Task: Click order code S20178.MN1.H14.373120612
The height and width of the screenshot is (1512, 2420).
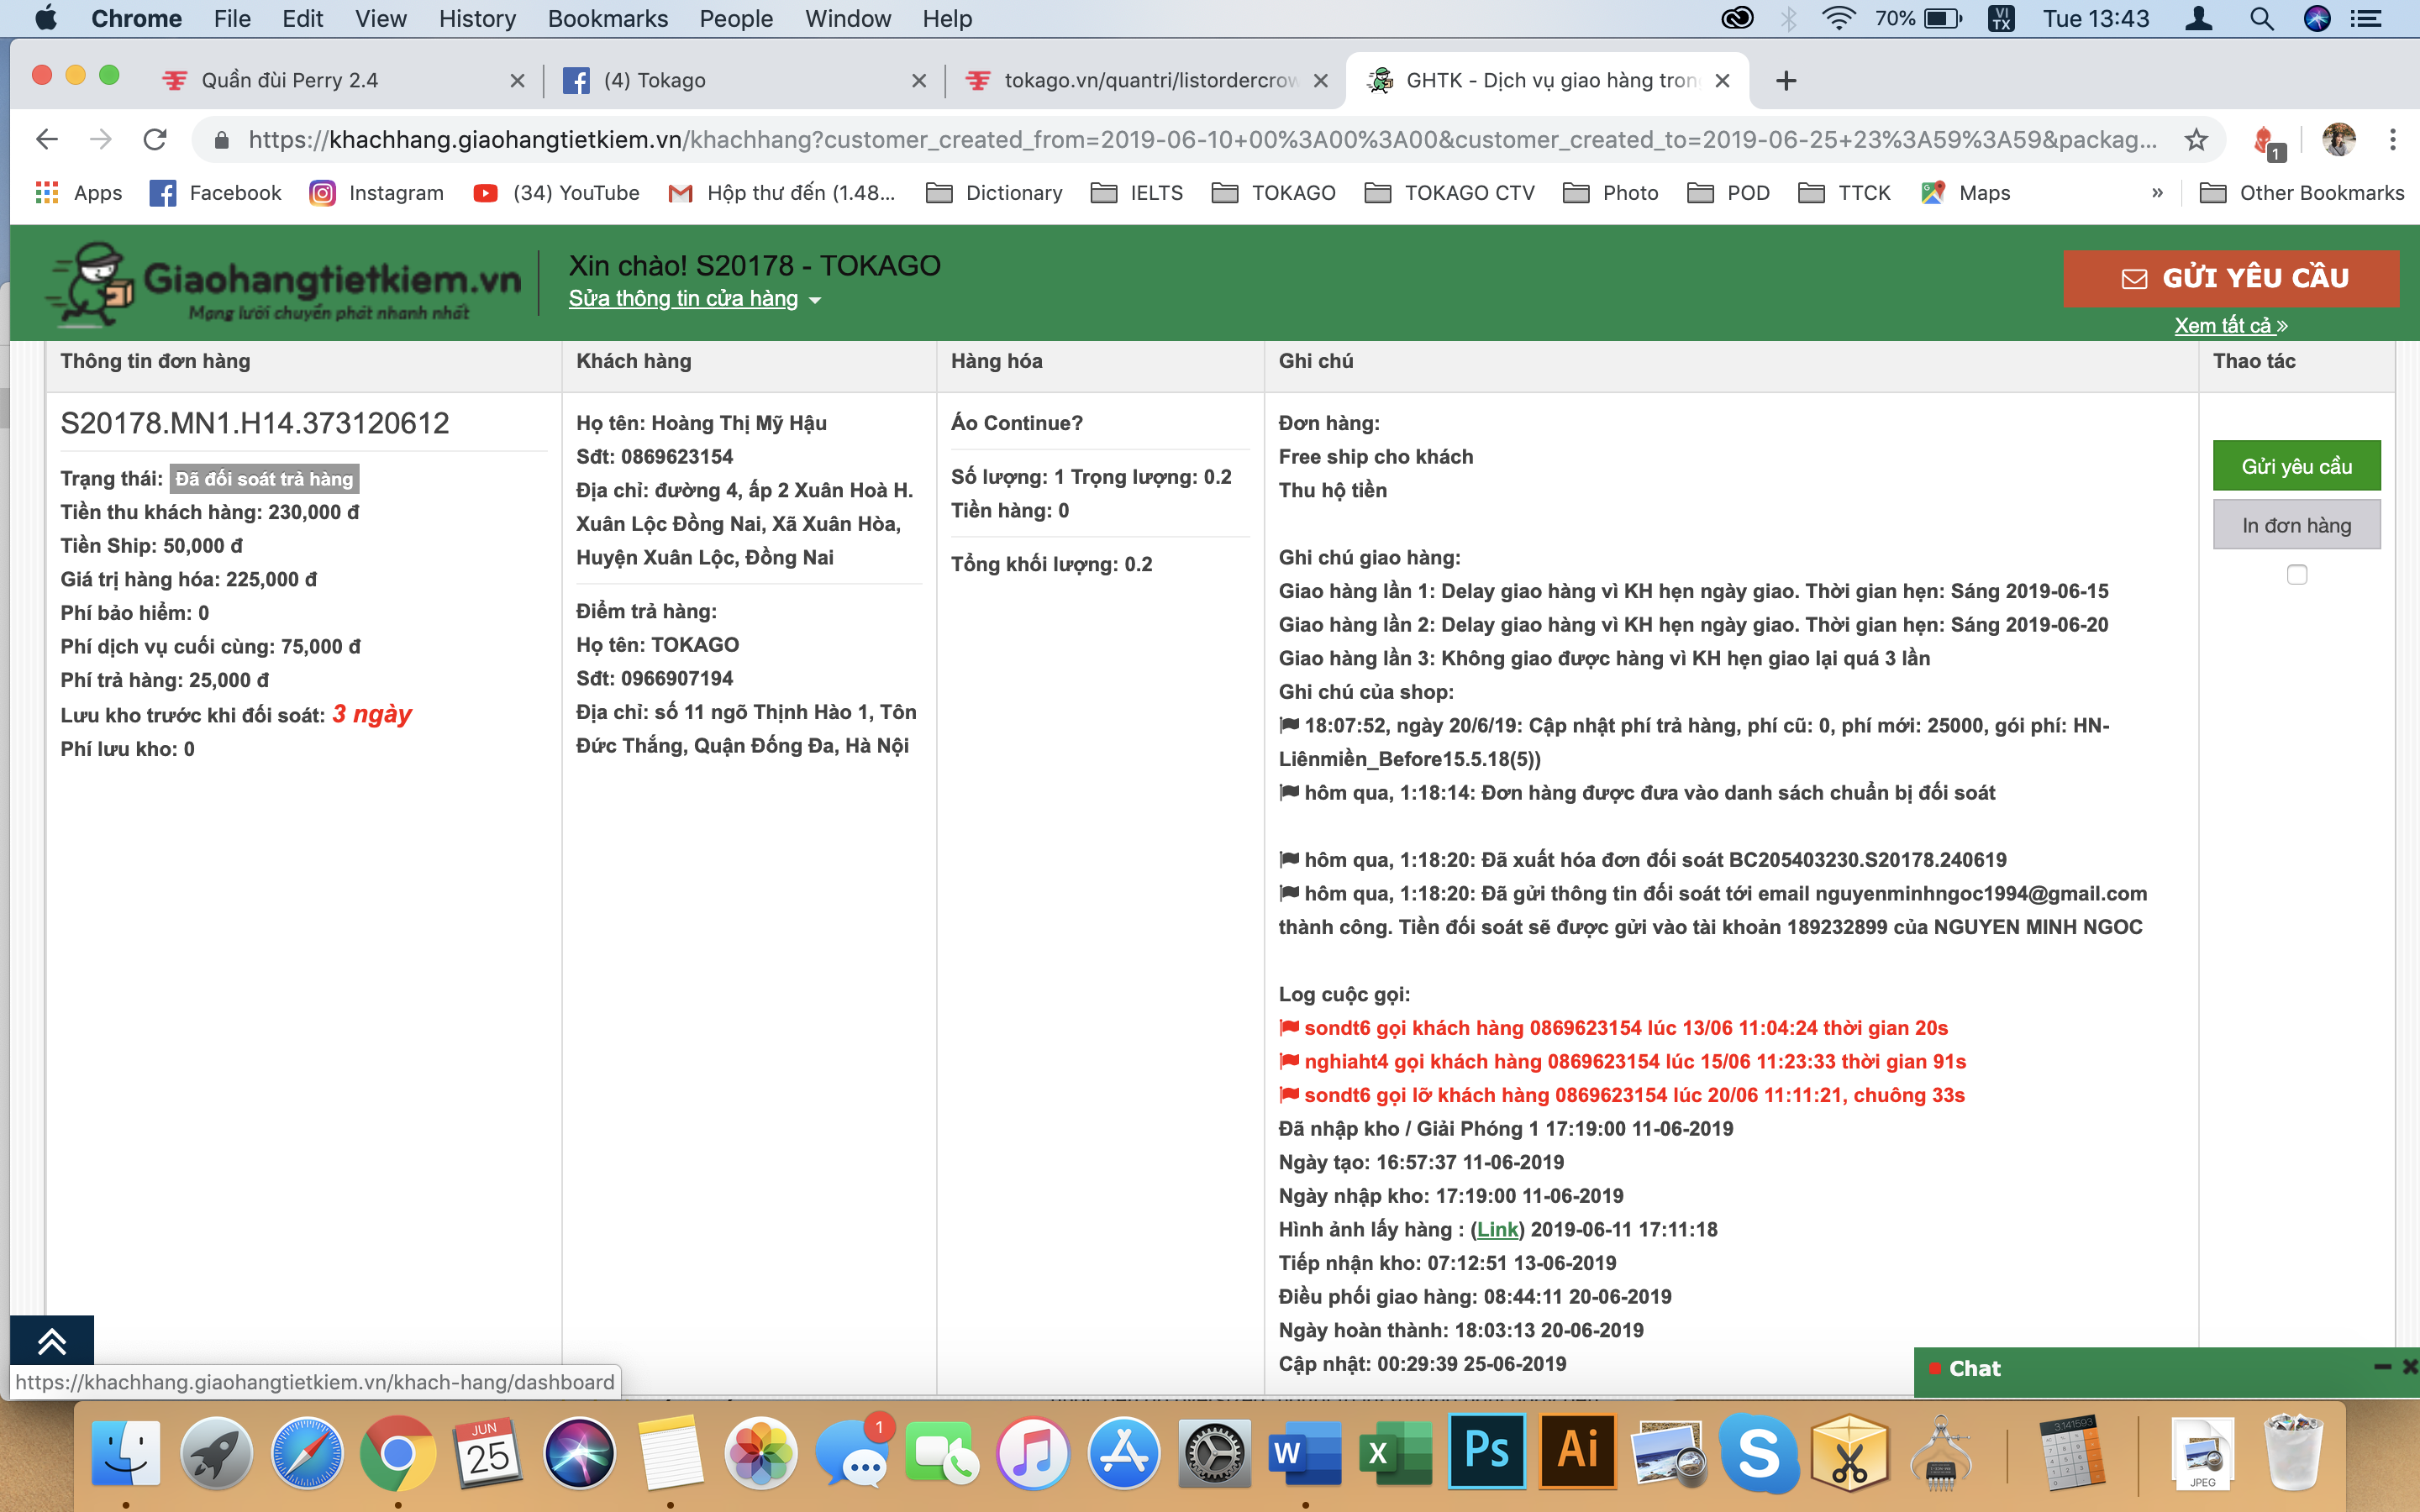Action: [x=255, y=423]
